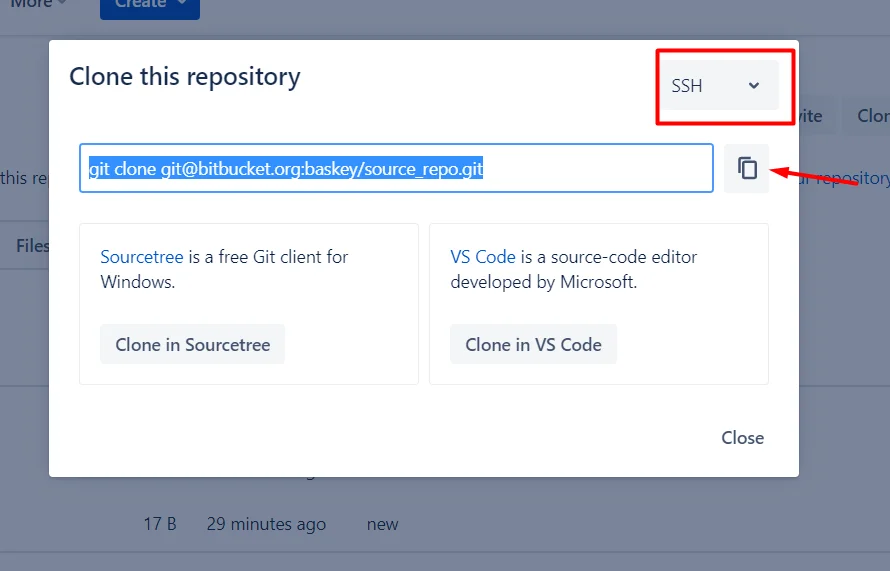890x571 pixels.
Task: Open the More menu behind the dialog
Action: coord(39,5)
